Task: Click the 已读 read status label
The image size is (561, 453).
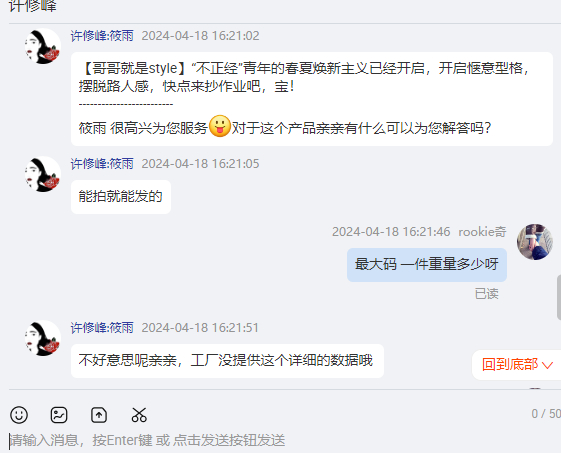Action: (487, 294)
